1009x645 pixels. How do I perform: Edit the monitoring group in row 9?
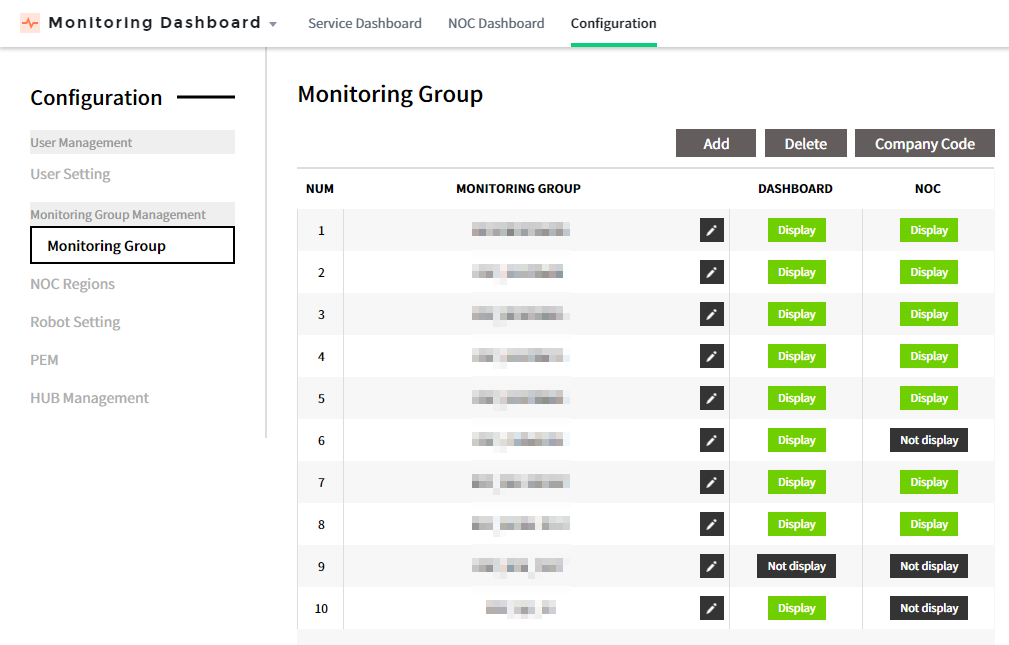[711, 567]
